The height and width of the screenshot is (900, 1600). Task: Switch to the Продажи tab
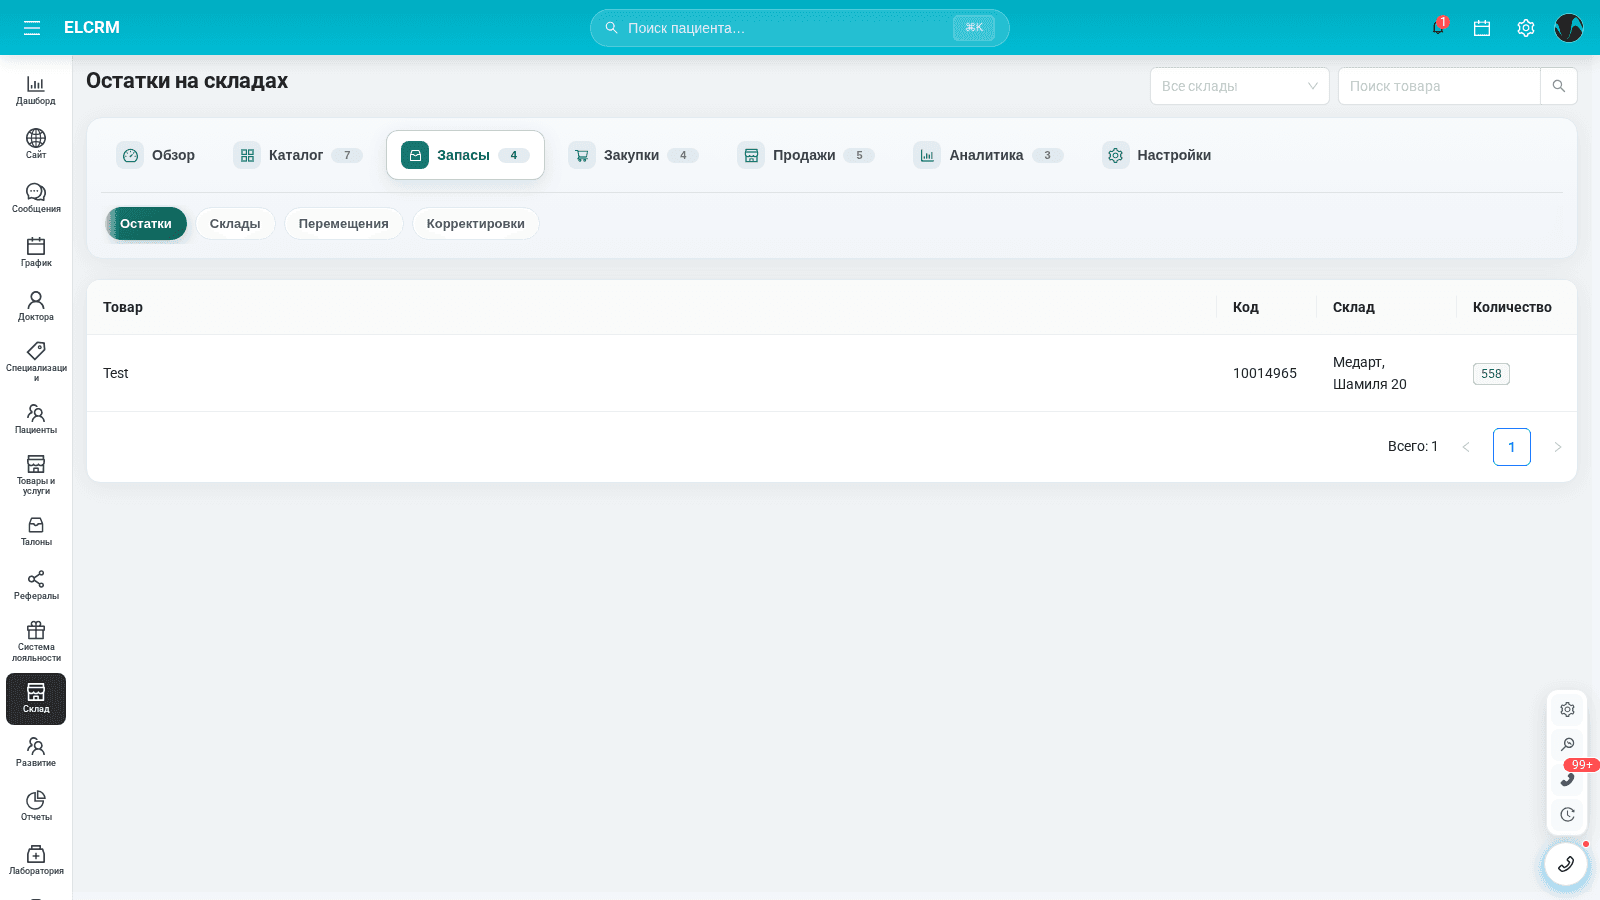tap(806, 155)
